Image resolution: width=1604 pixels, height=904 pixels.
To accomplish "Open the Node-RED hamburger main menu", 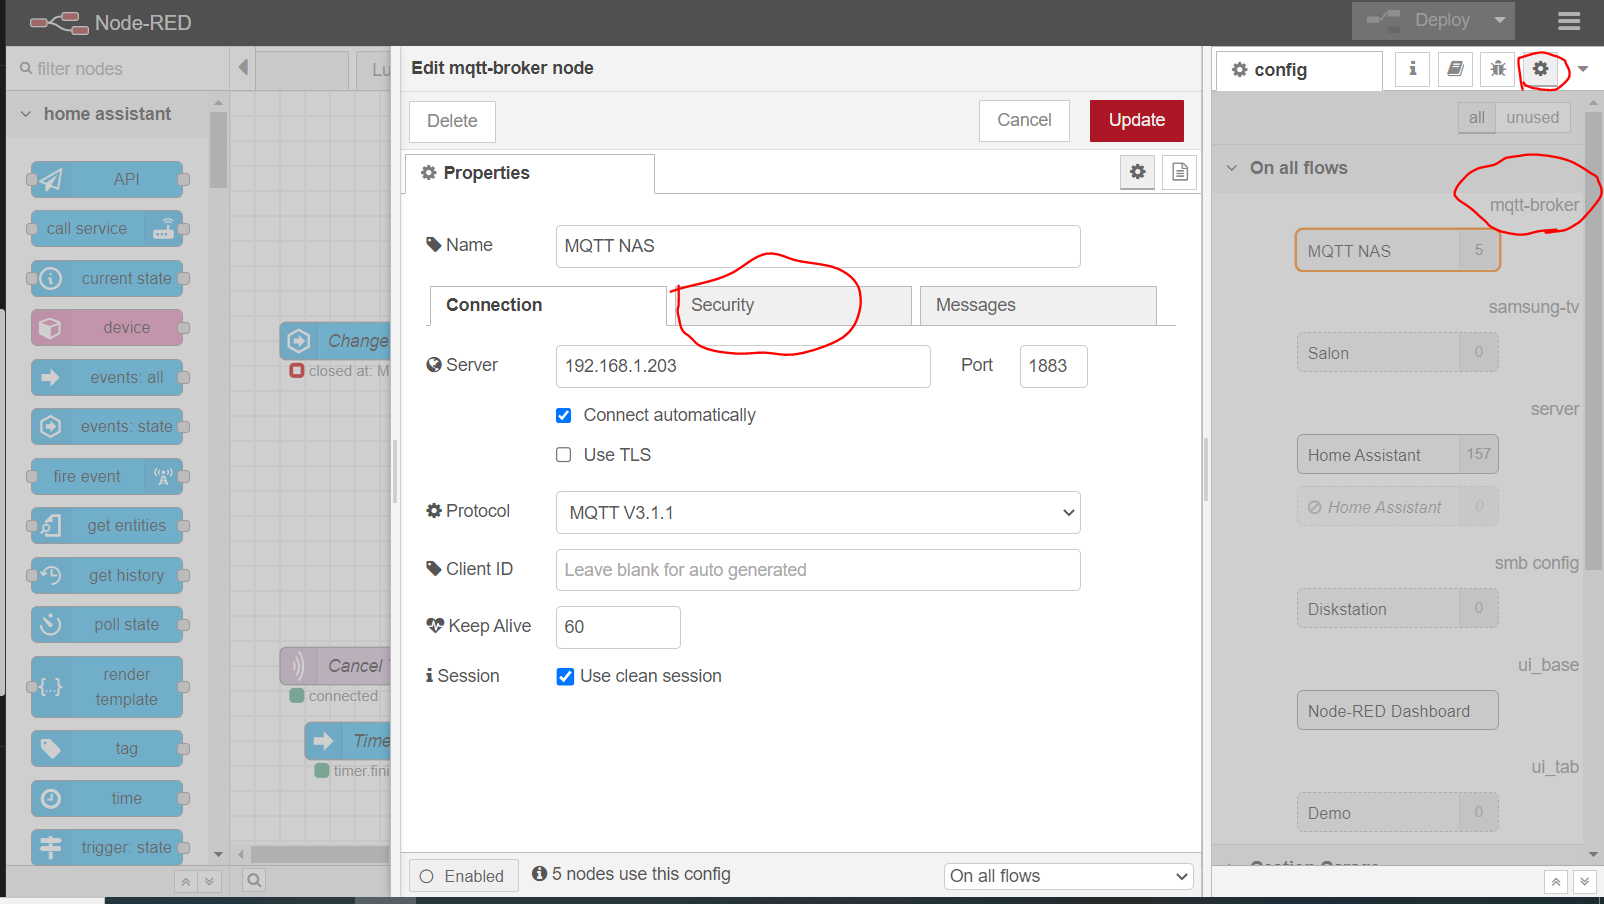I will click(1569, 21).
